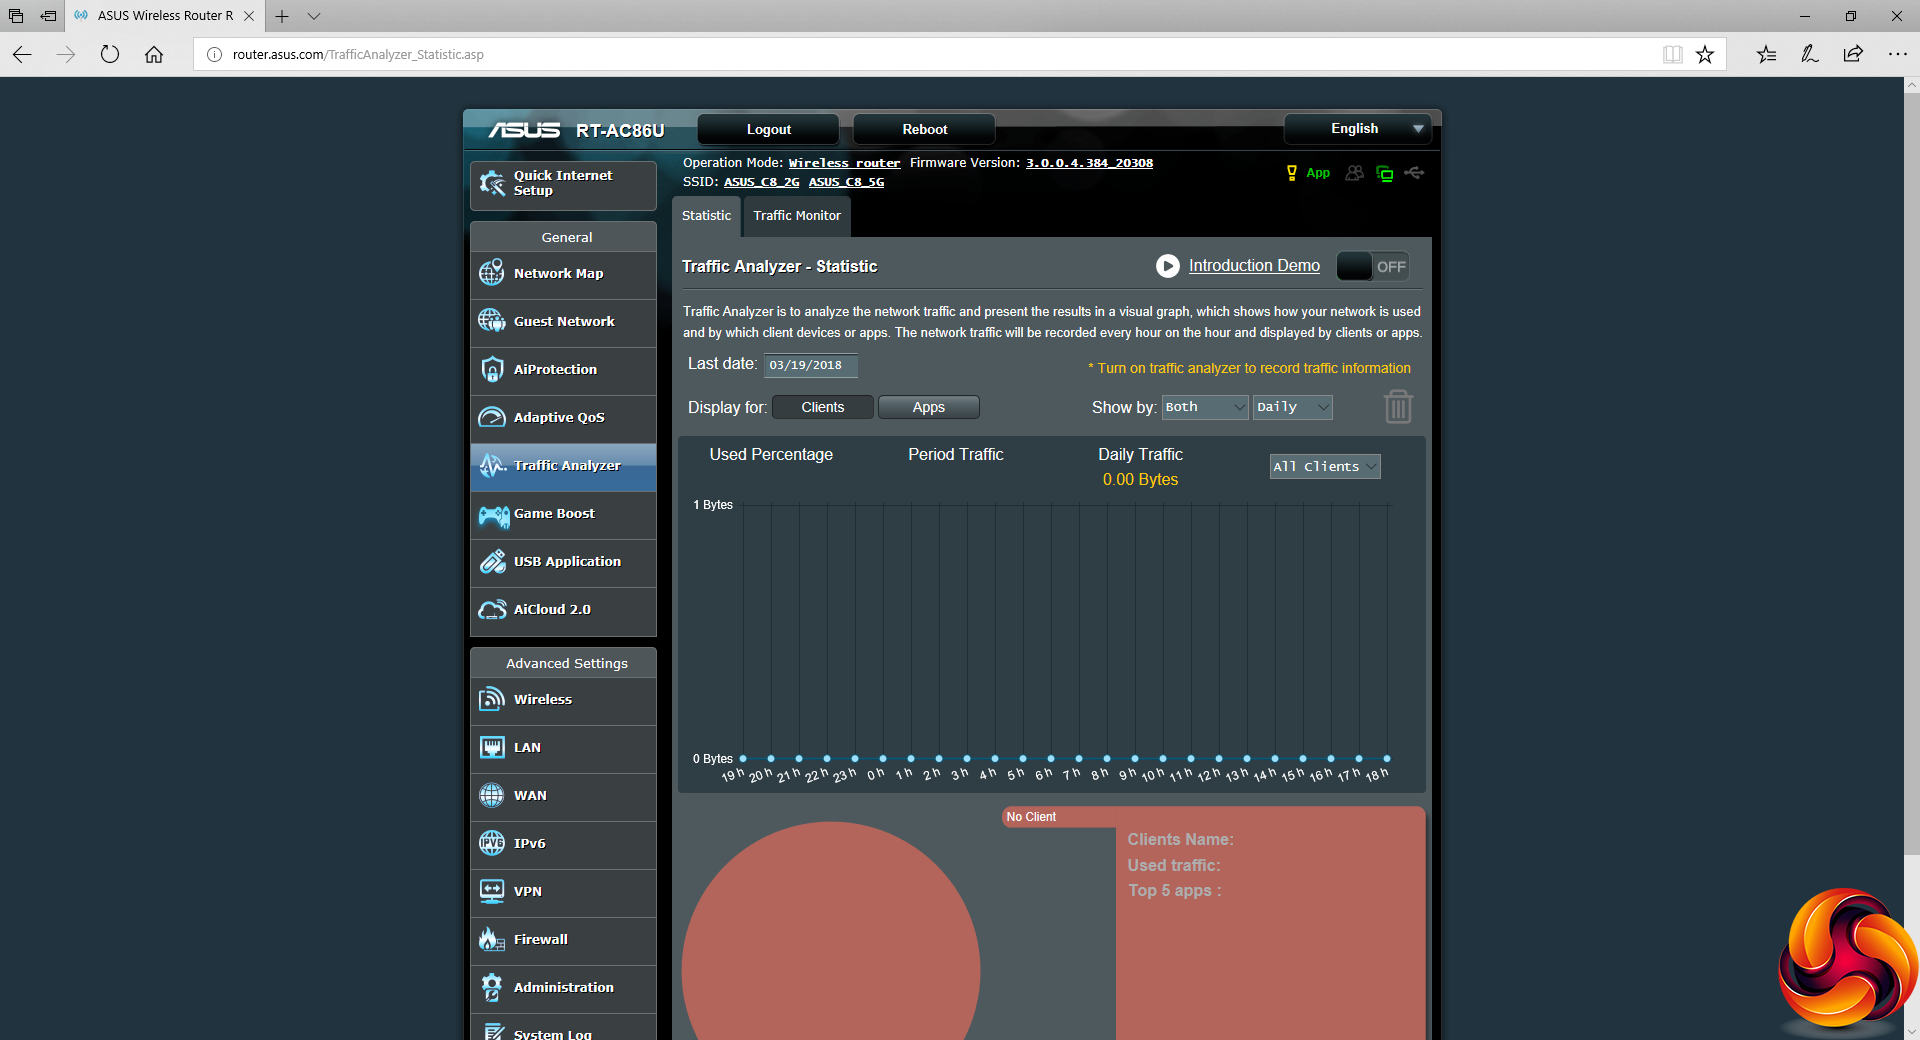Open the browser favorites hub icon

[x=1766, y=54]
